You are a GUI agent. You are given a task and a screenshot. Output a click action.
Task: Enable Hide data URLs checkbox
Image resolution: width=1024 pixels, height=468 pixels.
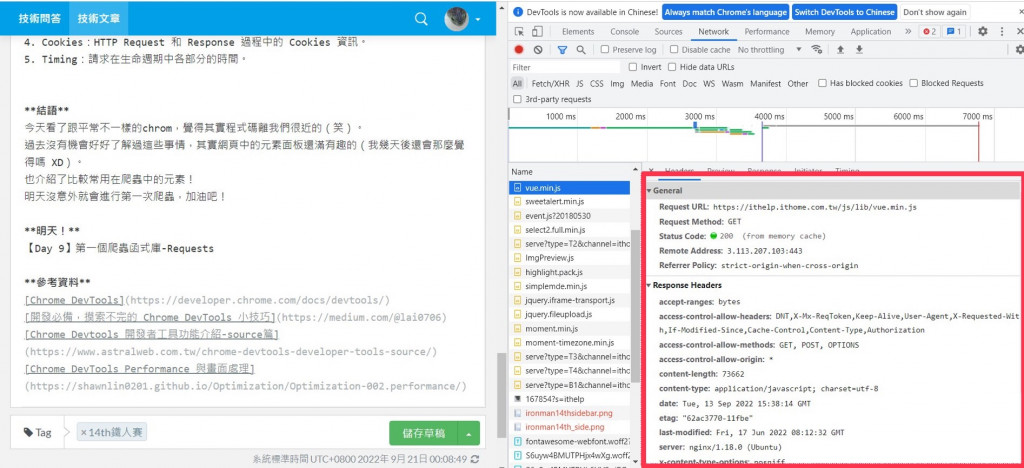point(671,67)
